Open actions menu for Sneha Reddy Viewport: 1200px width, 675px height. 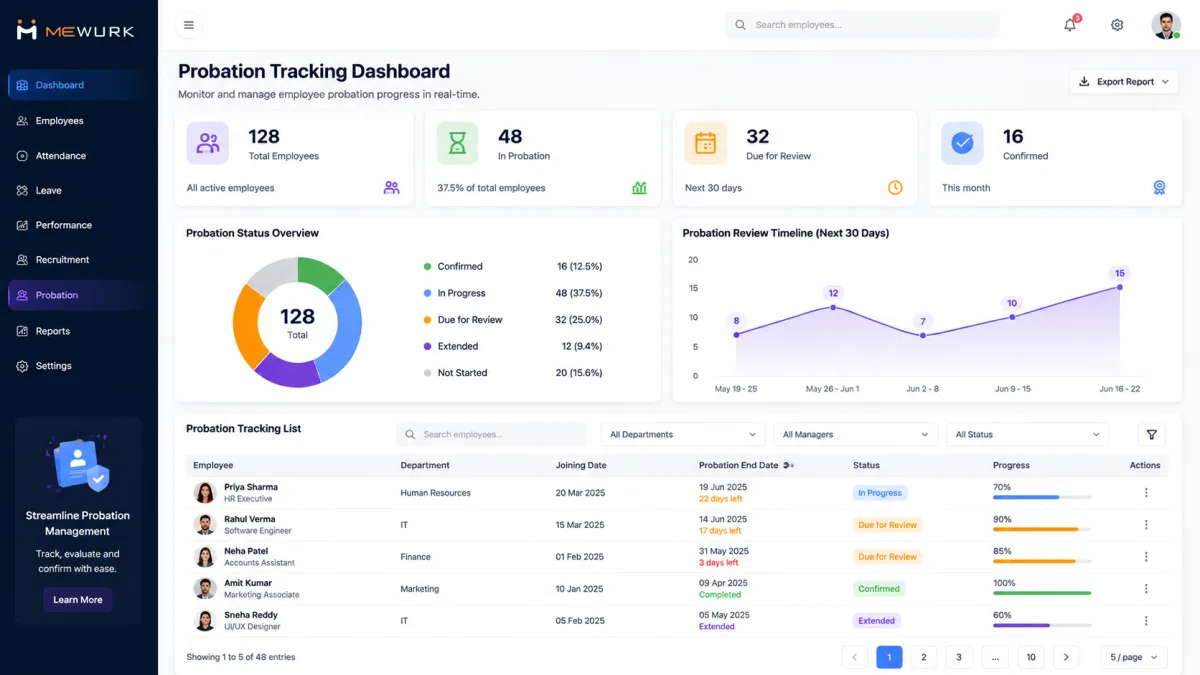click(1146, 621)
